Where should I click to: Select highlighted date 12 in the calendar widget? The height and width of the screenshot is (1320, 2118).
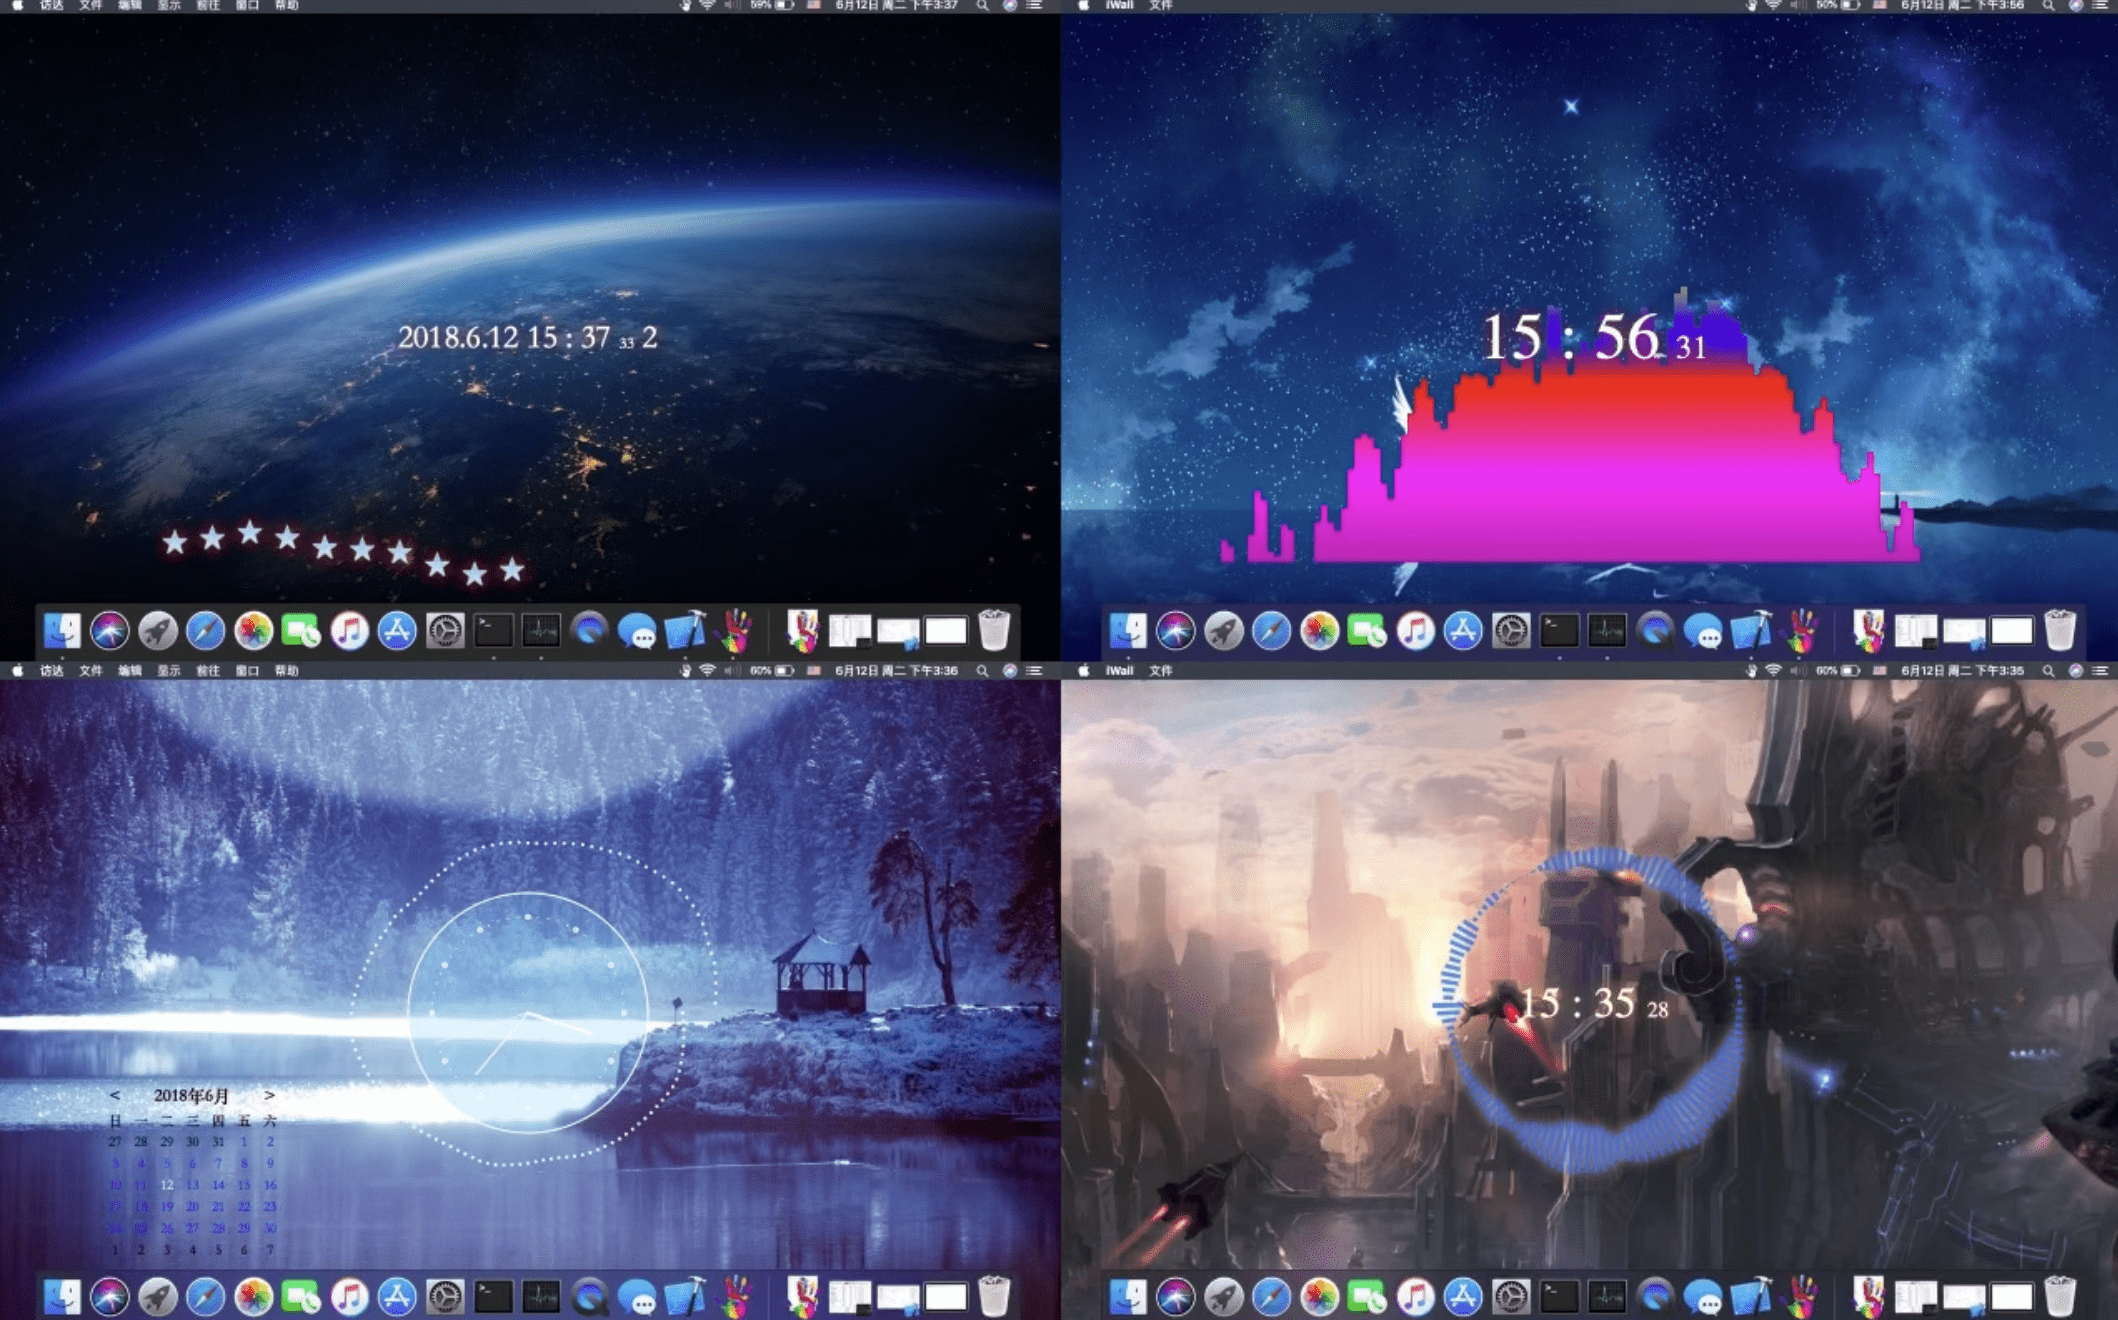point(167,1185)
